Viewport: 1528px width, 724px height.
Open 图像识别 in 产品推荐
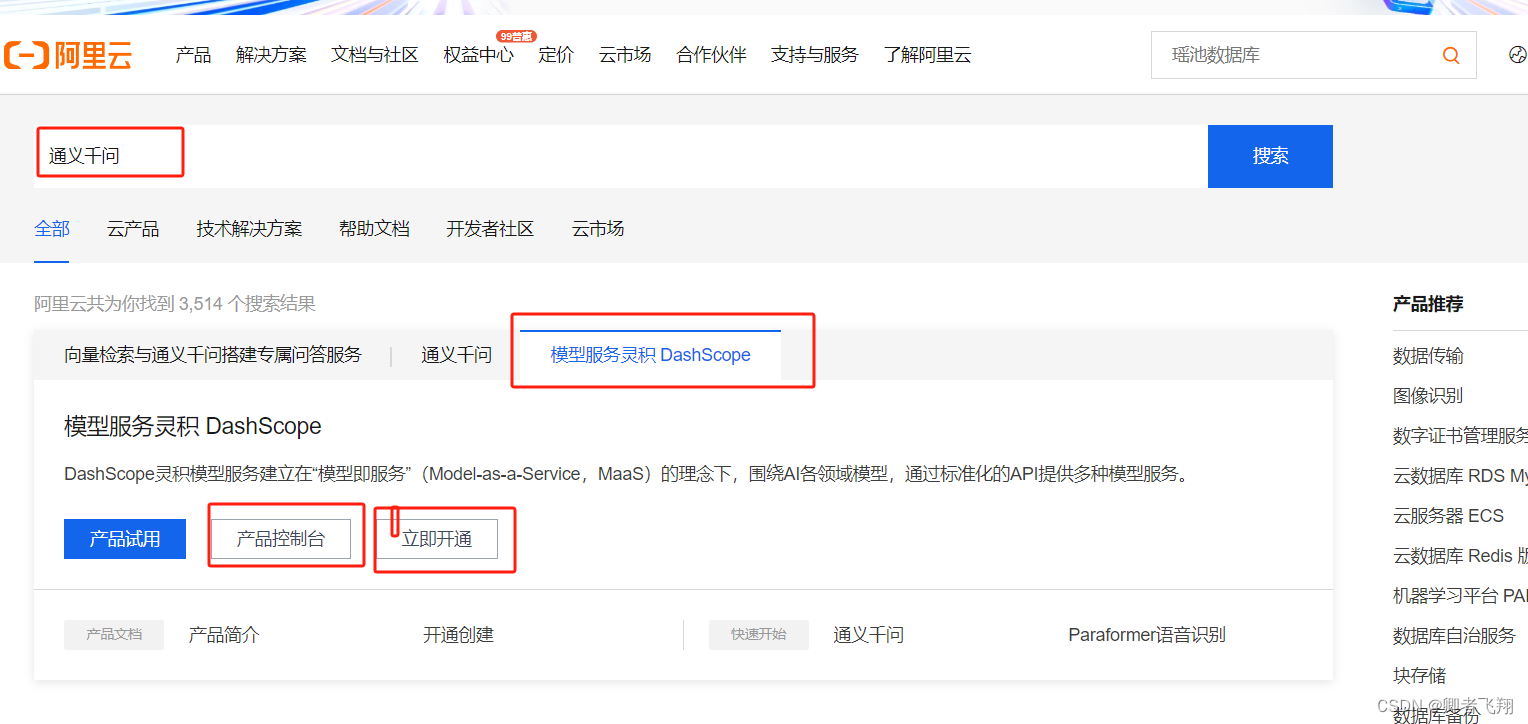[x=1428, y=396]
